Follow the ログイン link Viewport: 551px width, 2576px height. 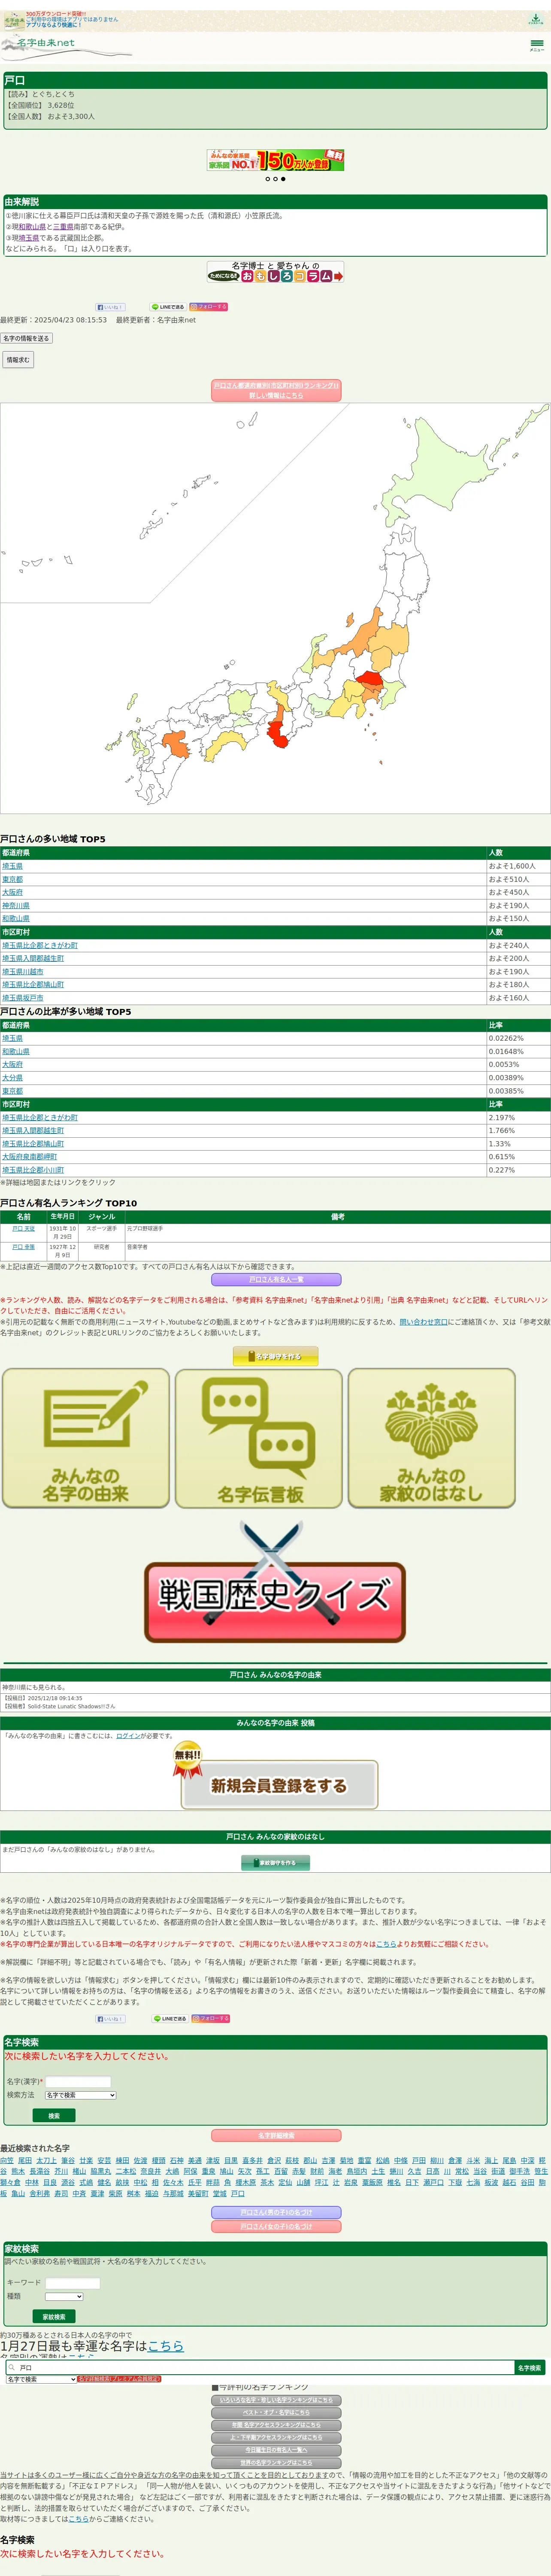pyautogui.click(x=128, y=1736)
